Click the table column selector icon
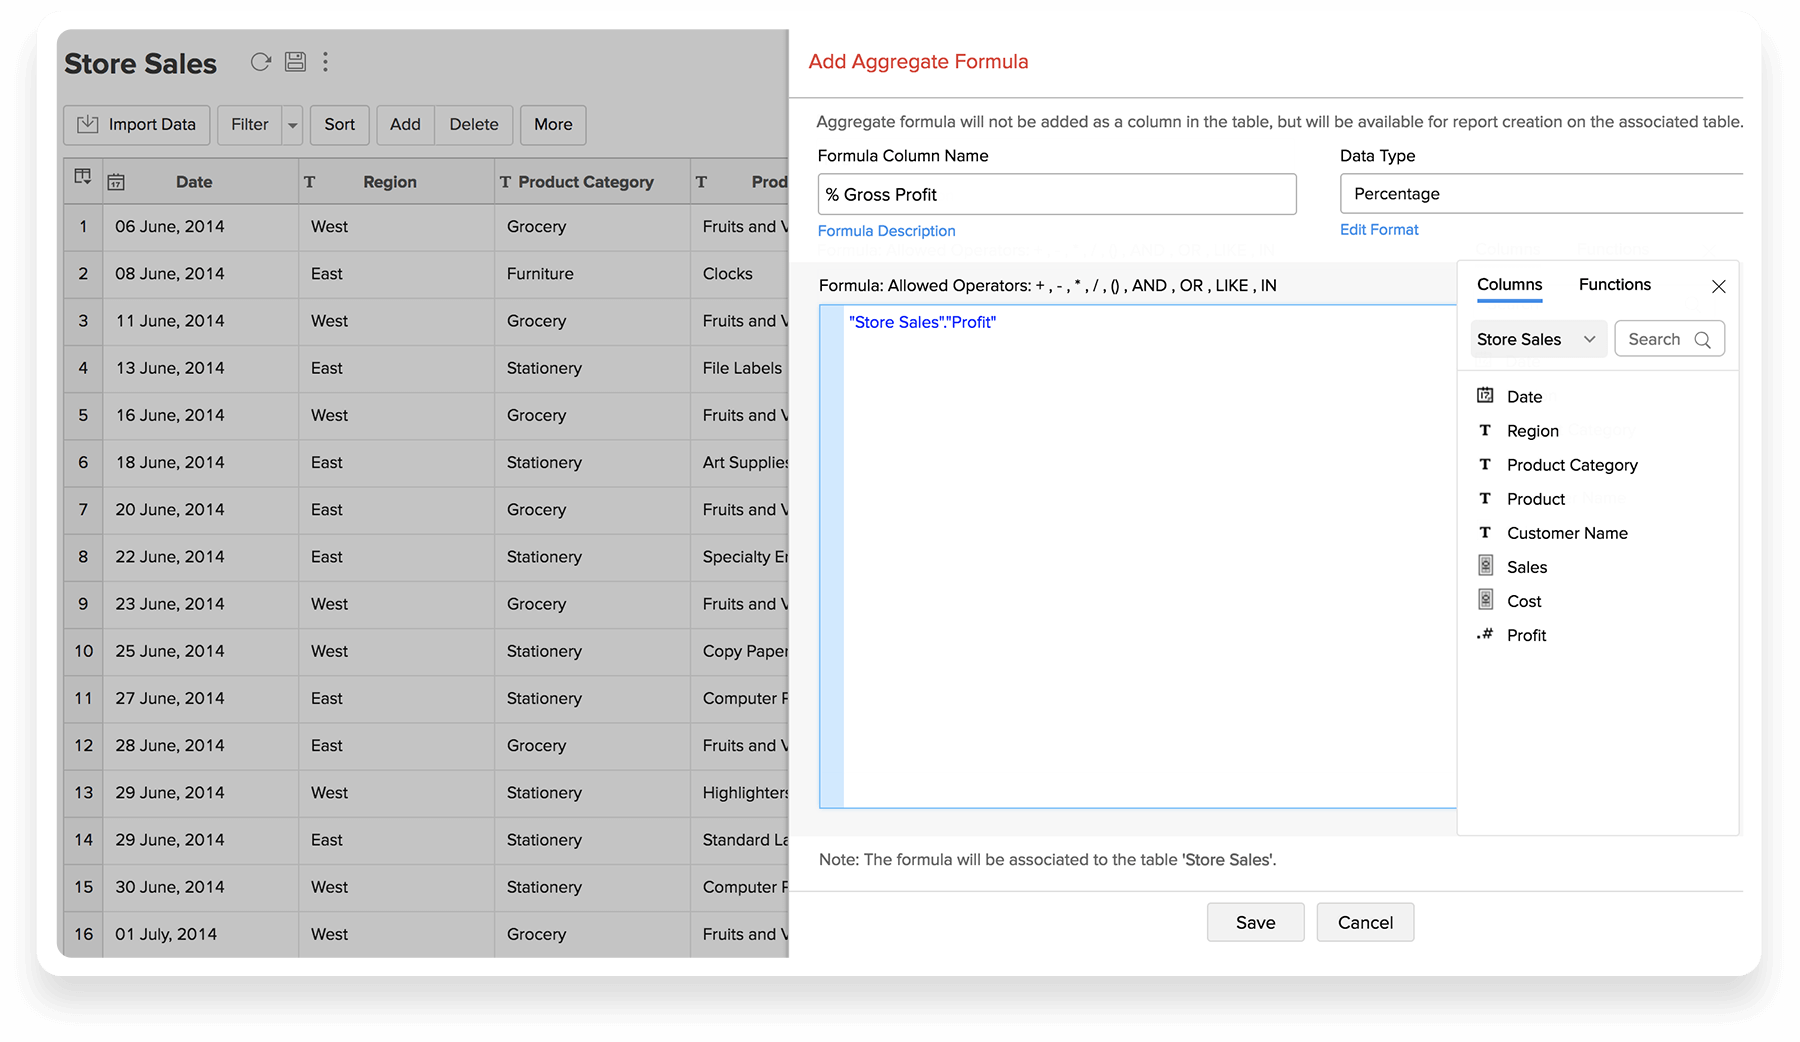The width and height of the screenshot is (1800, 1042). point(83,178)
